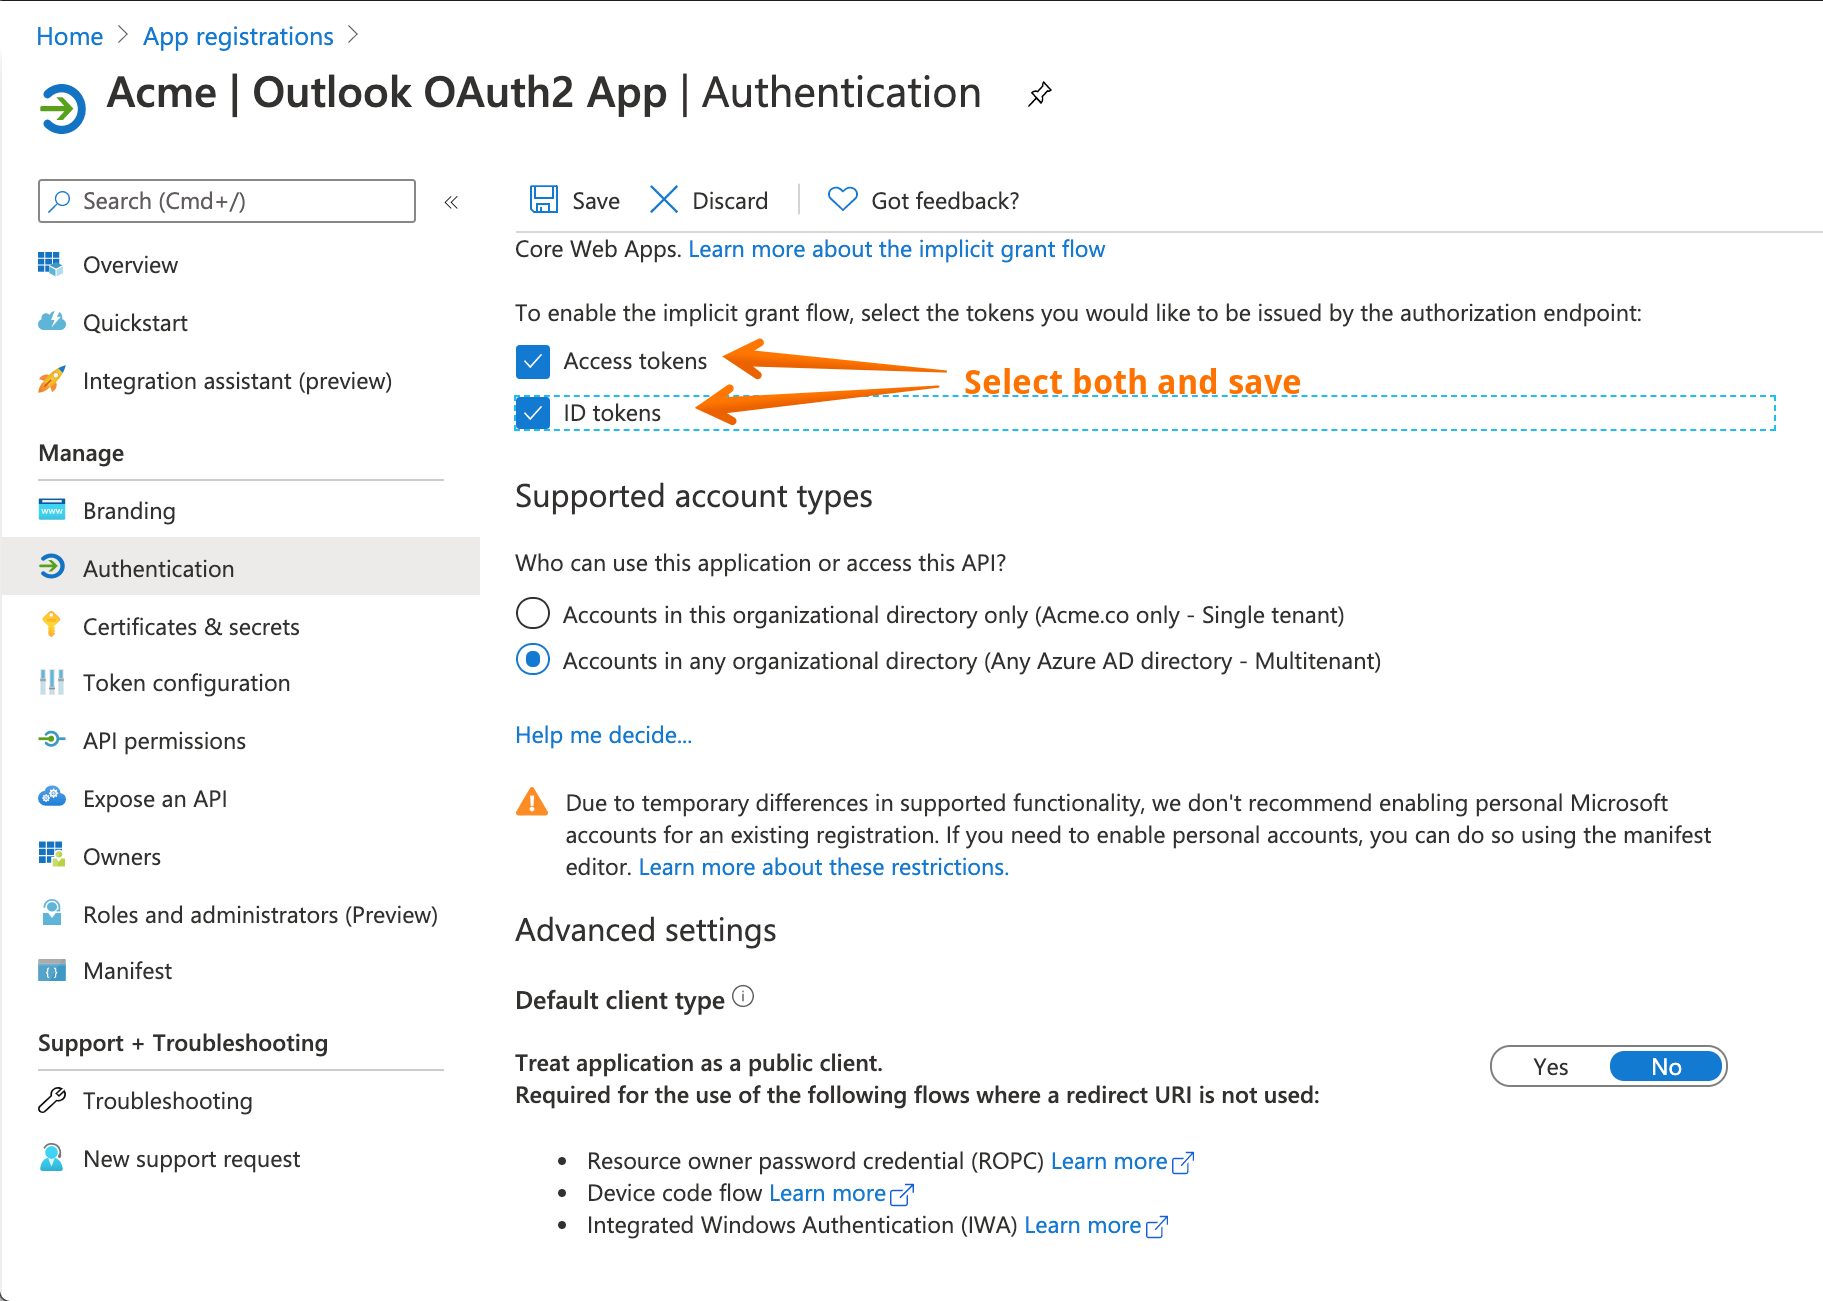The width and height of the screenshot is (1823, 1301).
Task: Select the Single tenant account type option
Action: pos(533,613)
